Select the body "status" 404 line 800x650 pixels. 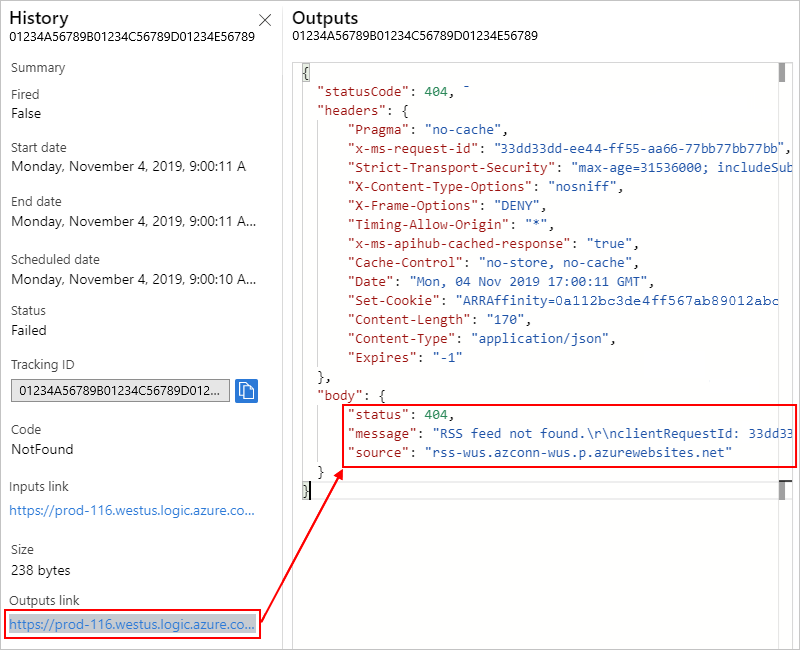(401, 414)
